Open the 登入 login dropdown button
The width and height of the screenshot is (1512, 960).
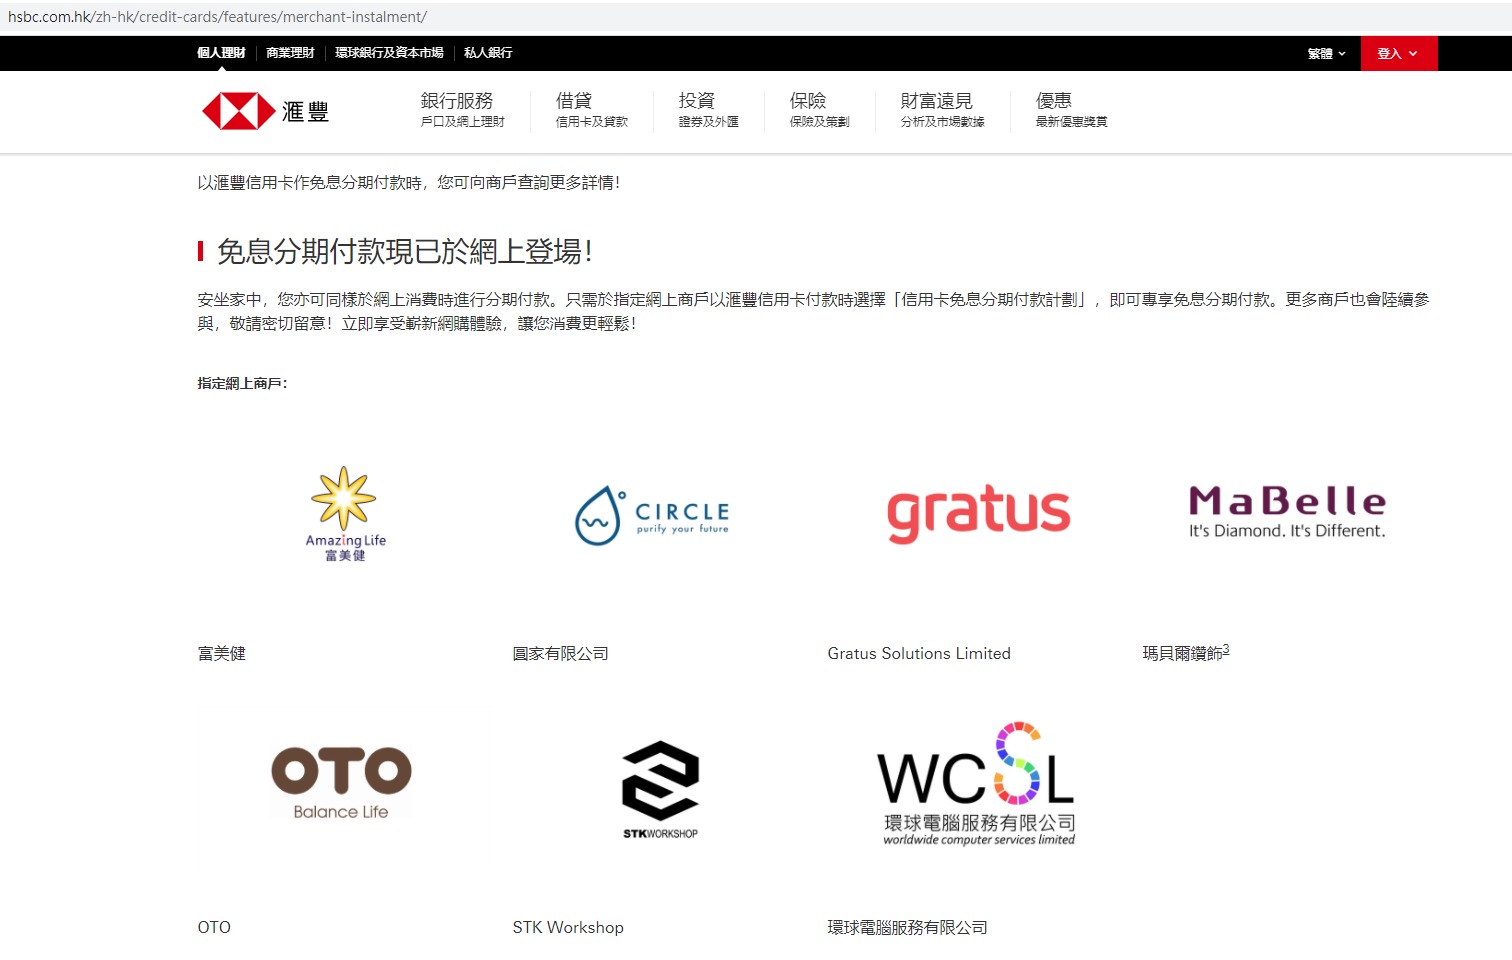[x=1398, y=53]
